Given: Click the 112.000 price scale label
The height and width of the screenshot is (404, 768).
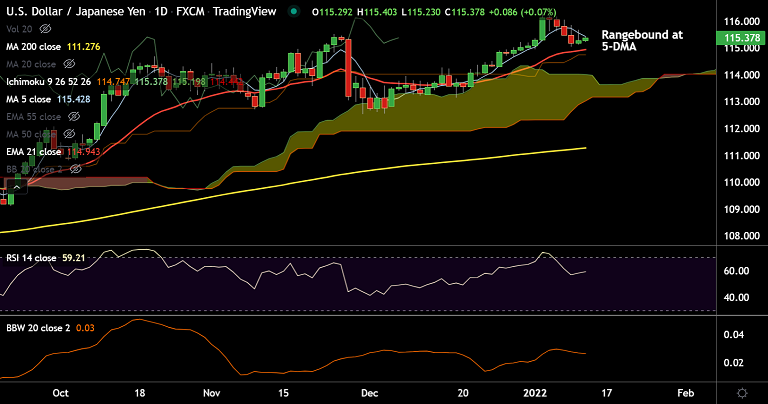Looking at the screenshot, I should (x=742, y=128).
